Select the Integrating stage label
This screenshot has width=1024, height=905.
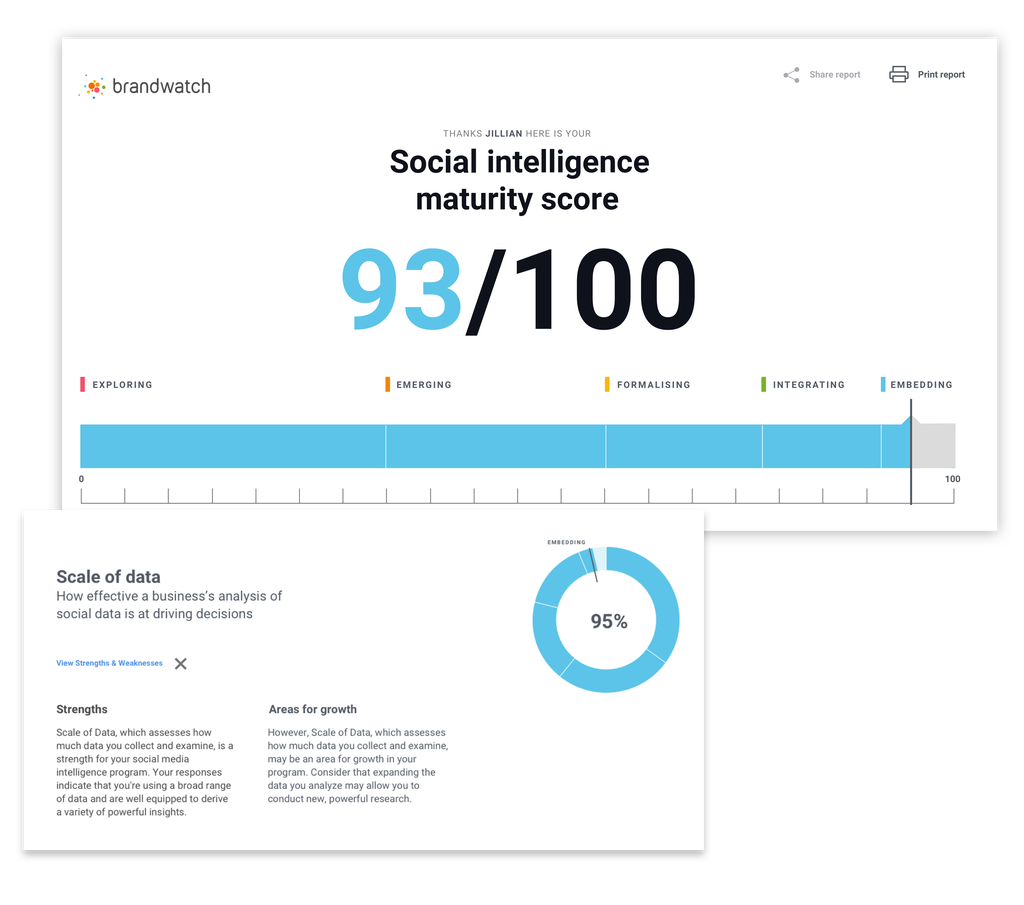click(x=808, y=385)
